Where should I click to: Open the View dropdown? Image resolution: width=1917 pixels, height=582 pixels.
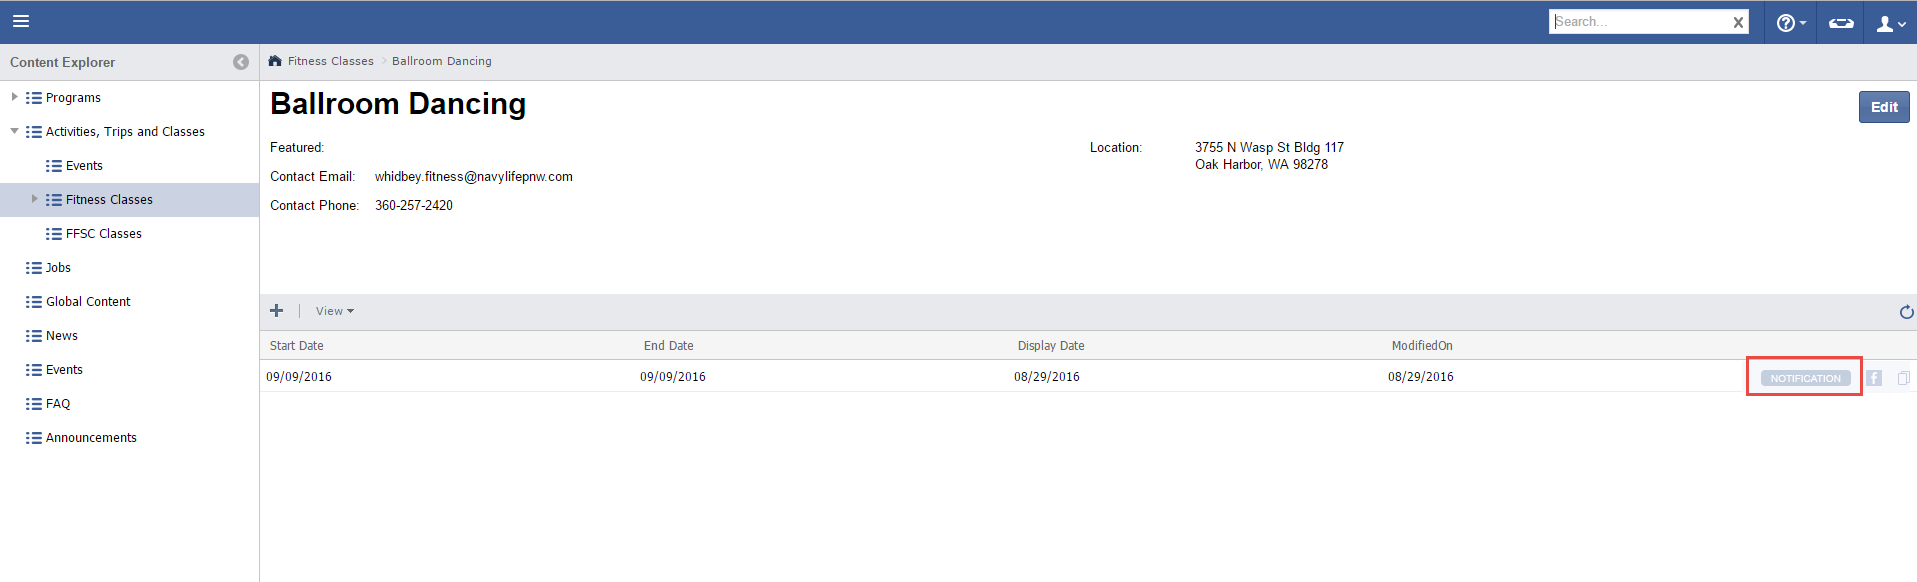click(x=334, y=311)
